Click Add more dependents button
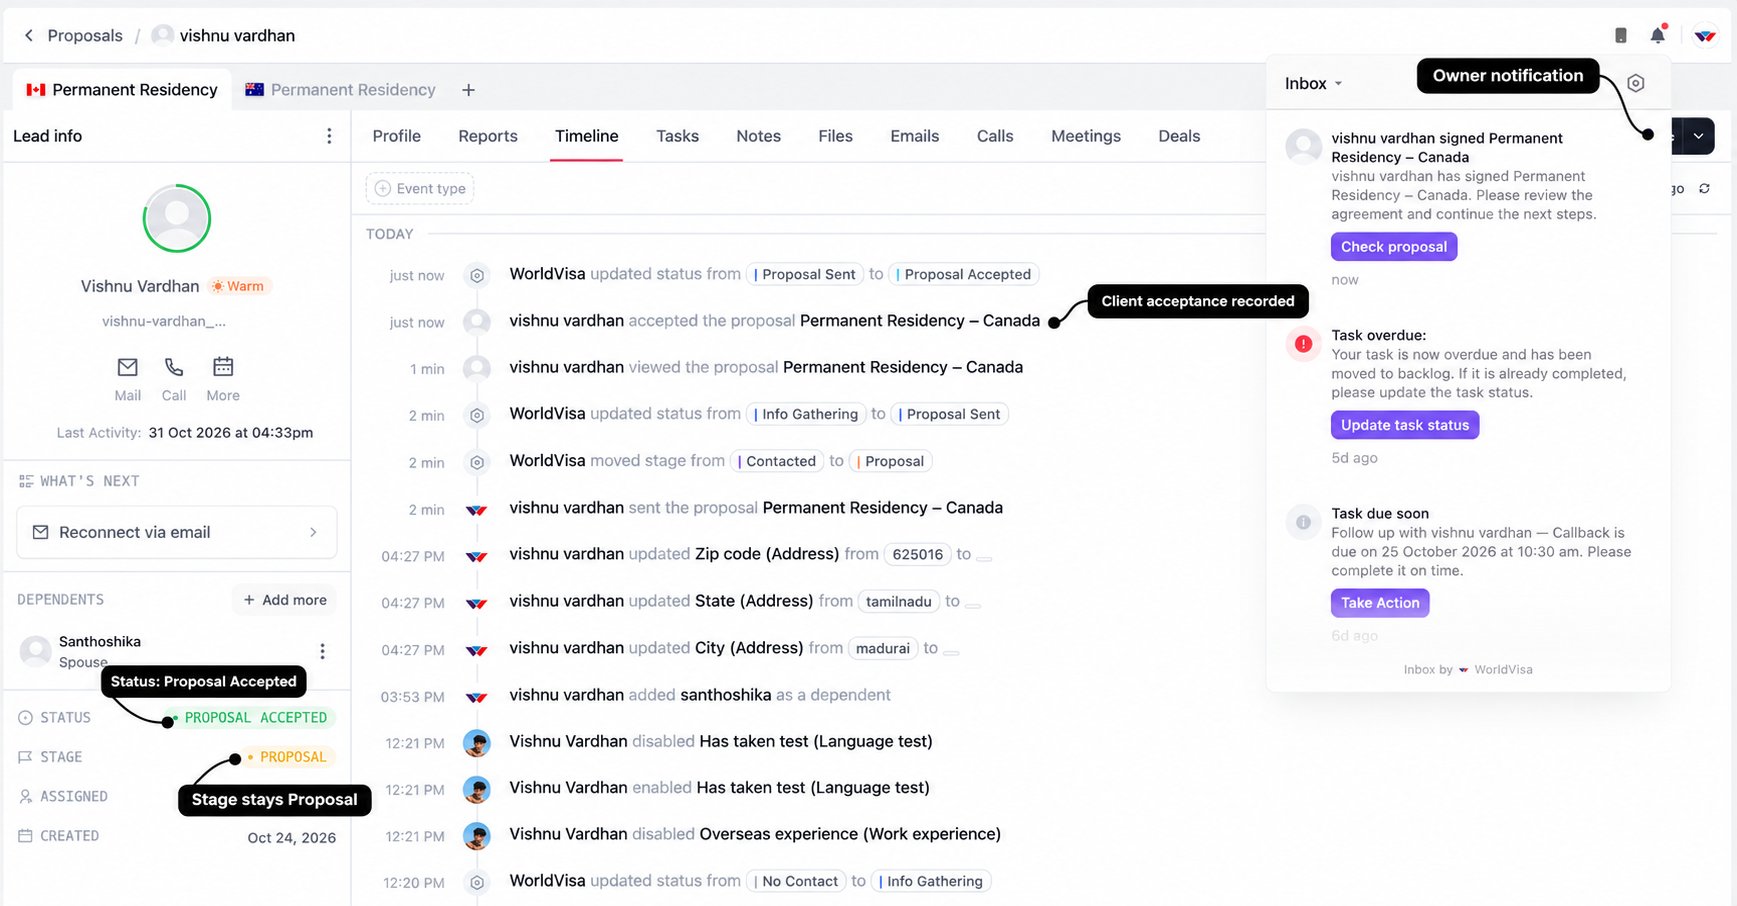The height and width of the screenshot is (906, 1737). [x=285, y=600]
